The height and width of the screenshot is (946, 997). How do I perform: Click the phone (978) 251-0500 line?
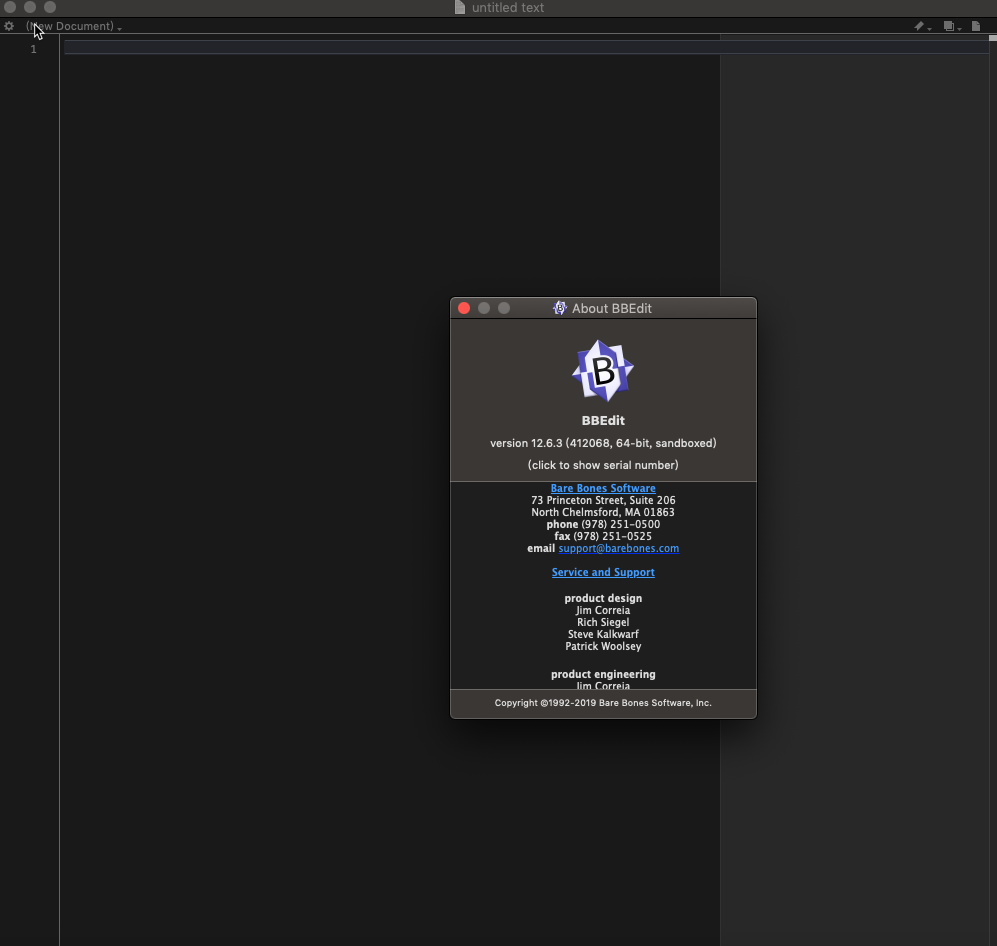[x=603, y=524]
